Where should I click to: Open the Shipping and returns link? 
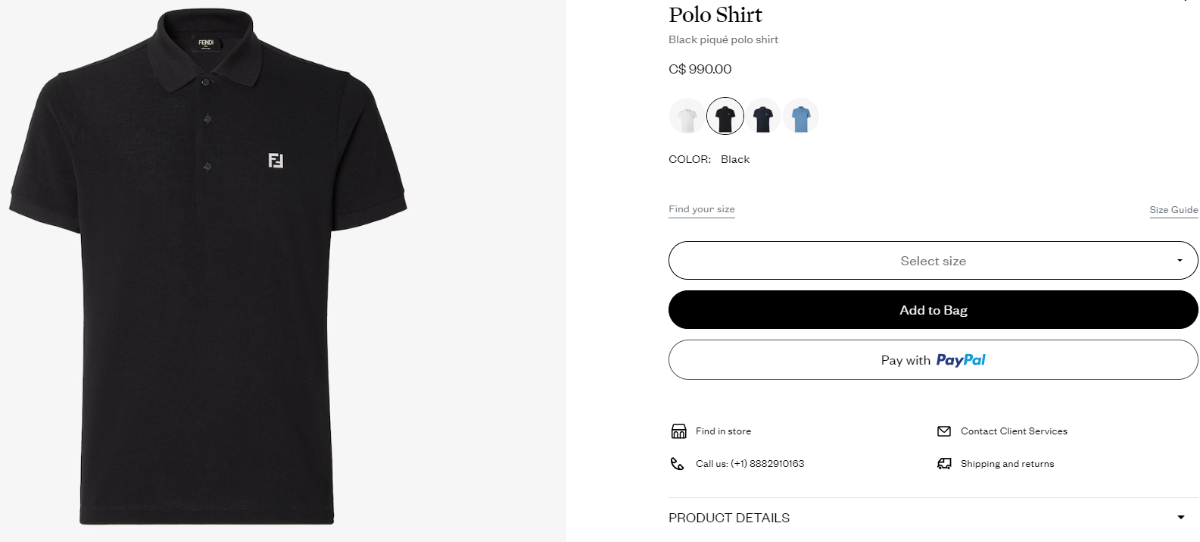(1007, 464)
